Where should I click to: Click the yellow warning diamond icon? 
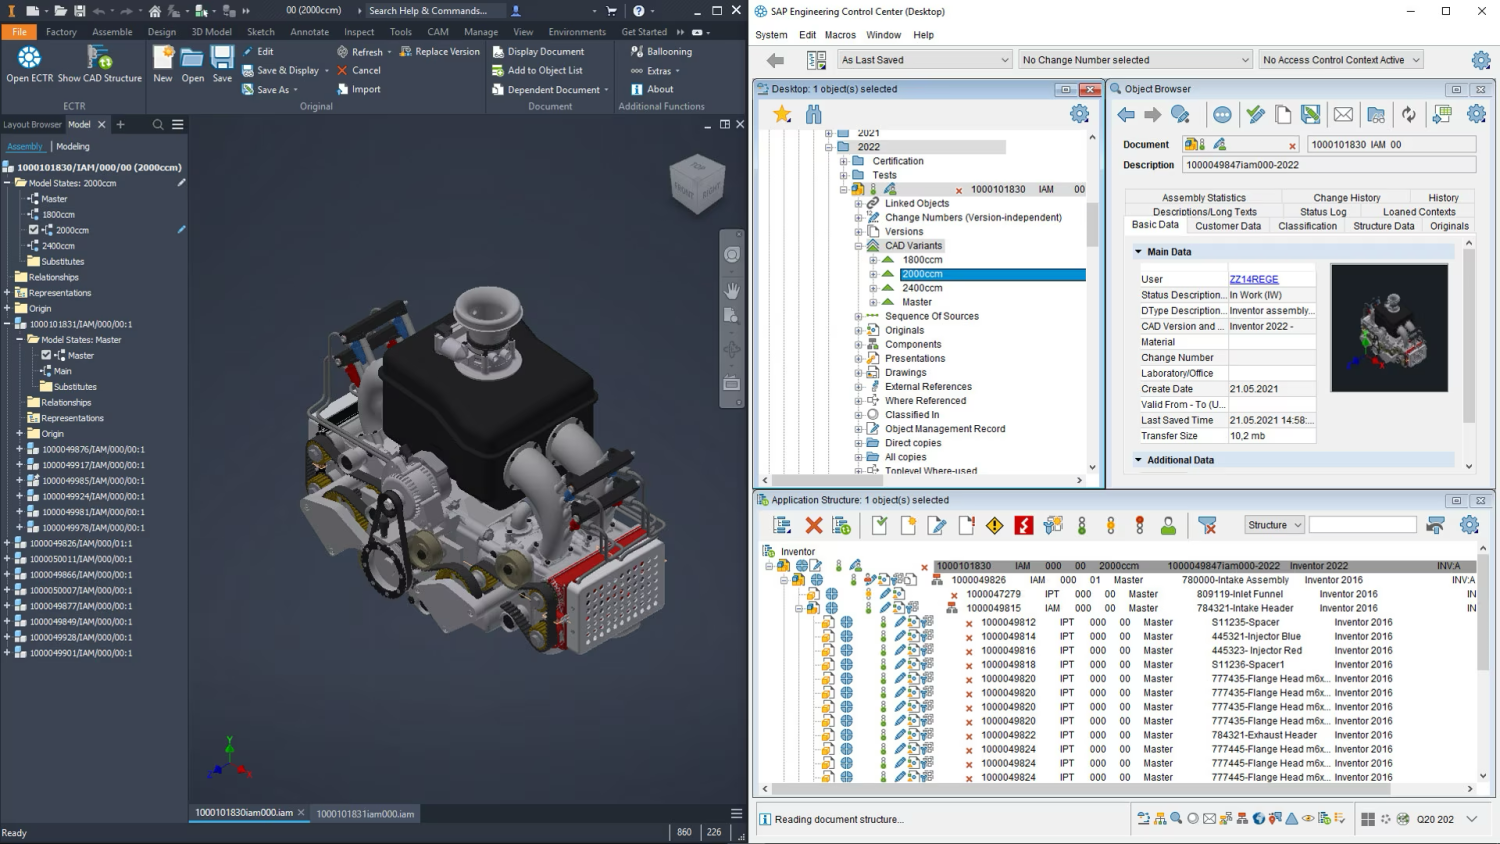(994, 525)
